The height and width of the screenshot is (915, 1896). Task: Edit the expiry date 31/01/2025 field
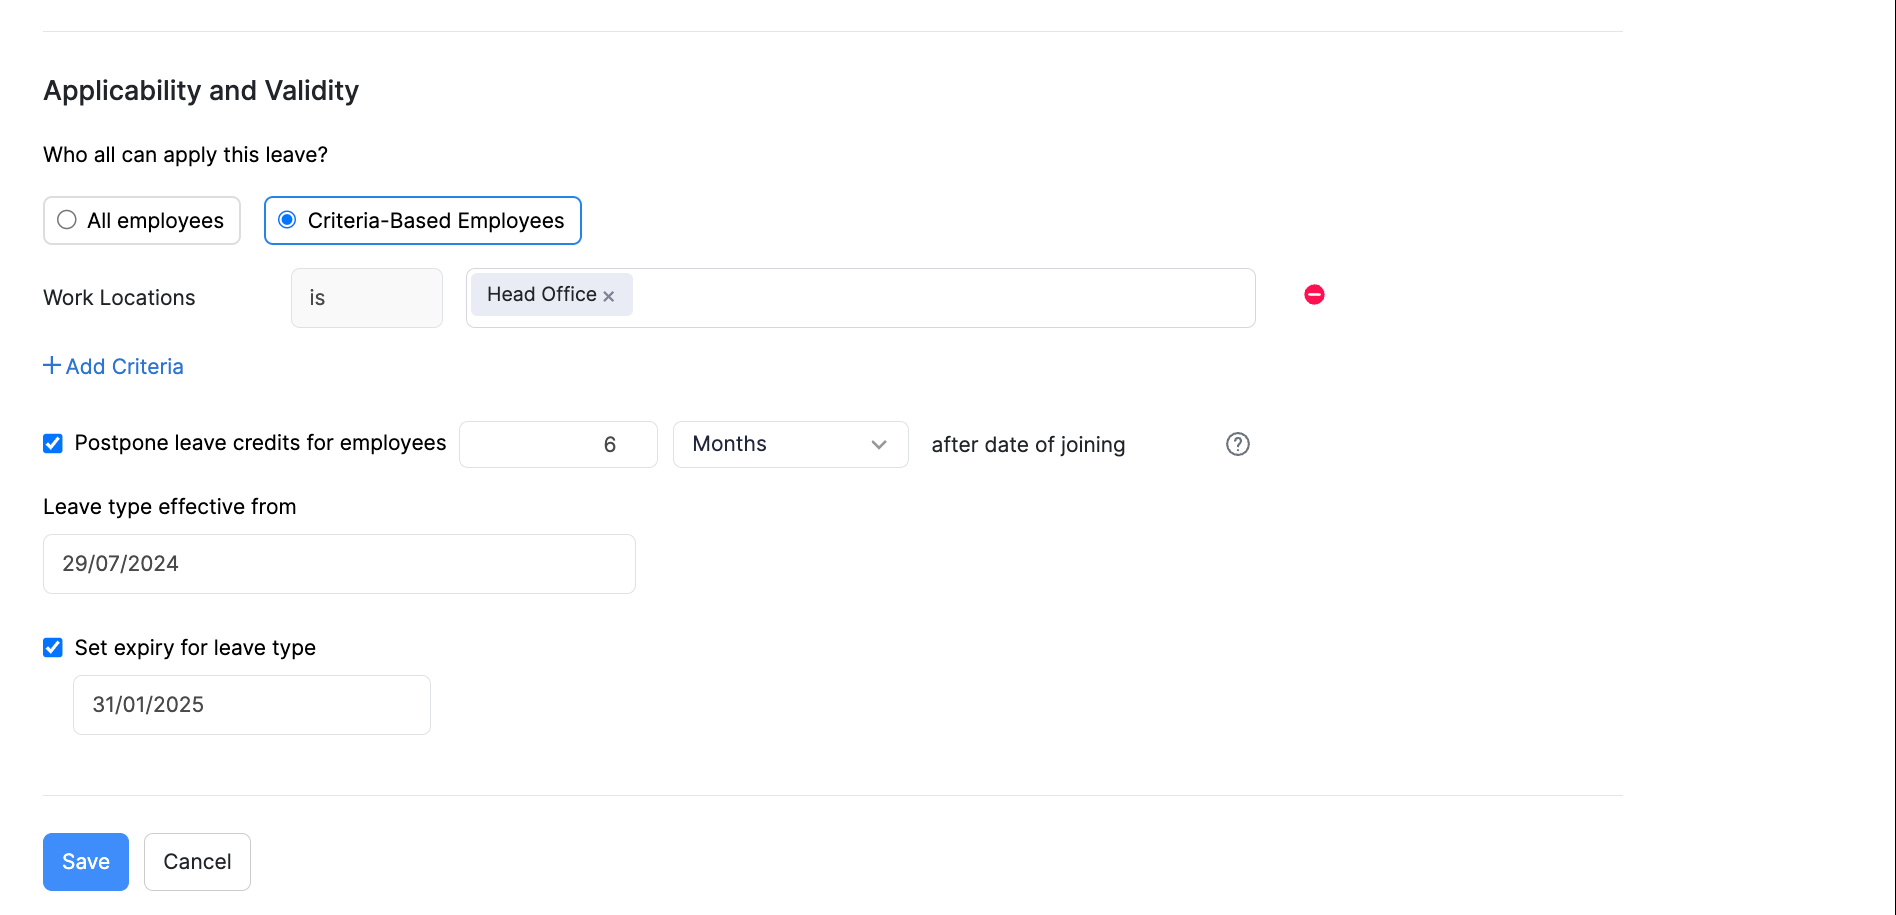251,705
